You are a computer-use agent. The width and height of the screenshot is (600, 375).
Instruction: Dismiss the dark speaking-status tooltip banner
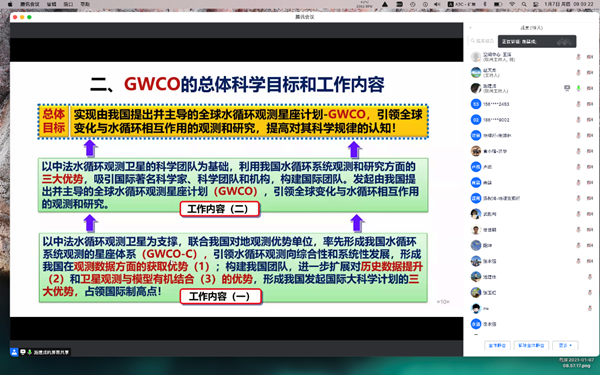tap(537, 41)
